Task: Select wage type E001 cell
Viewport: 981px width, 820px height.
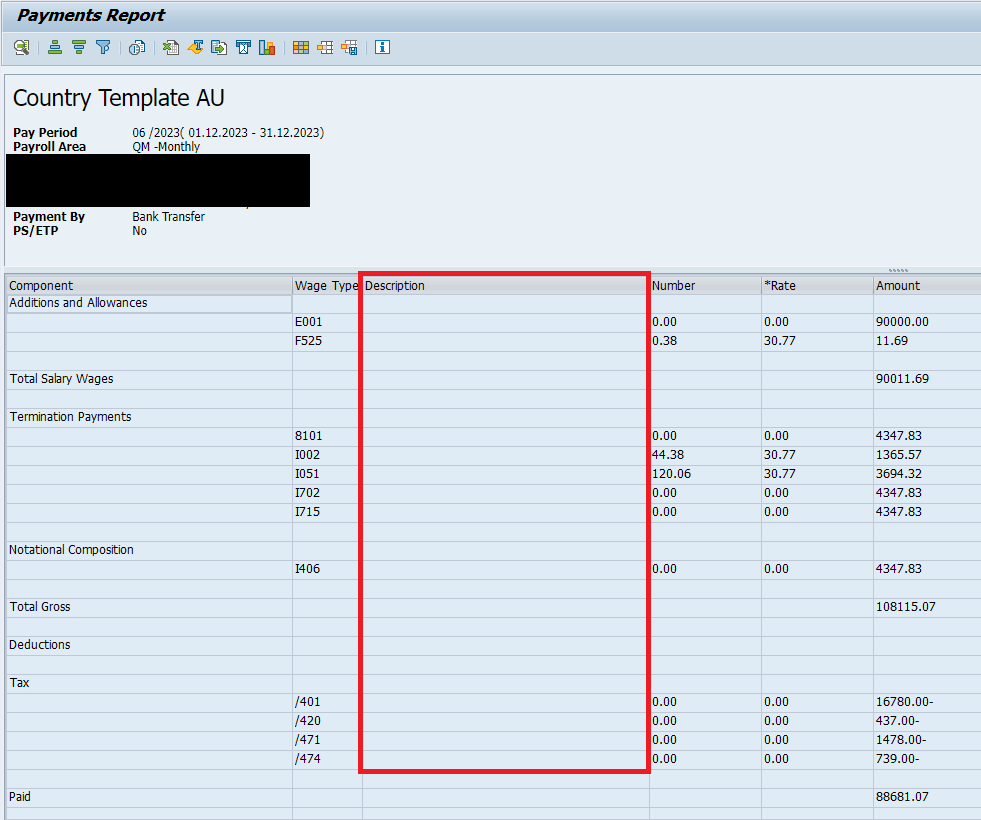Action: [327, 322]
